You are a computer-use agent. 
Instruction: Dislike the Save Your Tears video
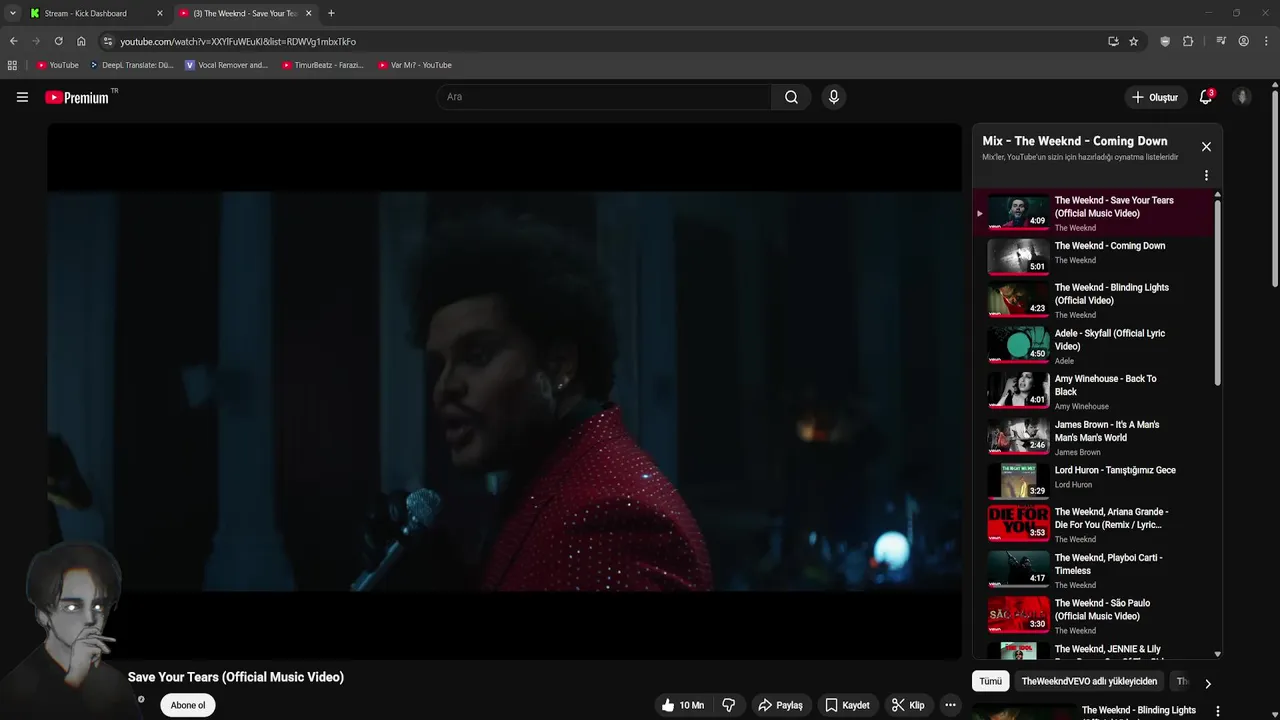[x=729, y=705]
